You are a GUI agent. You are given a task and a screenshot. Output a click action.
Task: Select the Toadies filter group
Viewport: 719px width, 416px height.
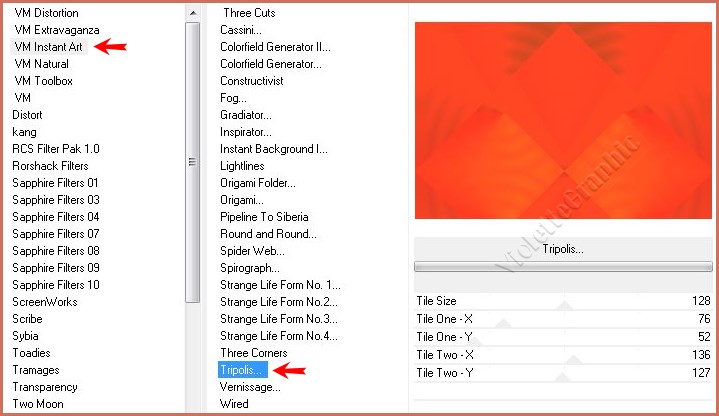pyautogui.click(x=31, y=353)
